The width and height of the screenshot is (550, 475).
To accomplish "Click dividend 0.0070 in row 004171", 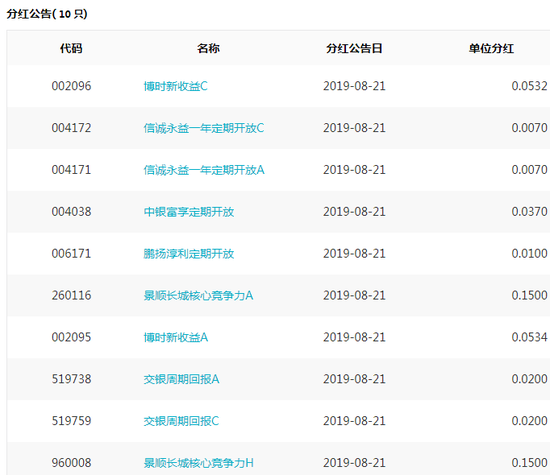I will pyautogui.click(x=529, y=170).
